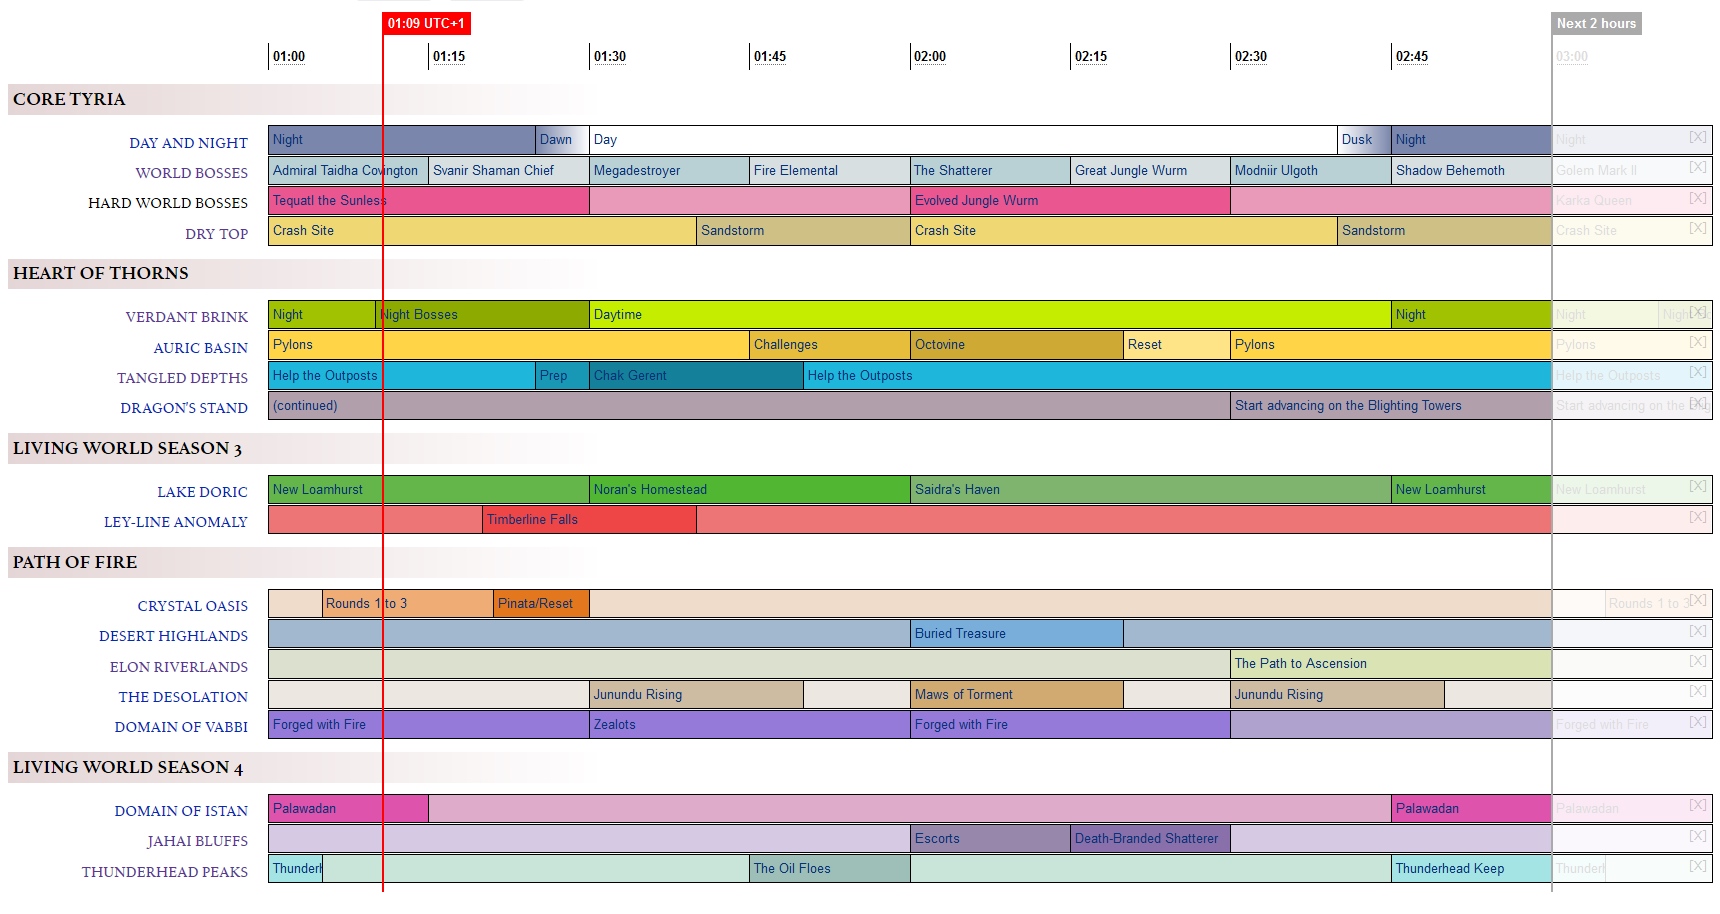Screen dimensions: 1720x914
Task: Select the Living World Season 3 header
Action: 127,448
